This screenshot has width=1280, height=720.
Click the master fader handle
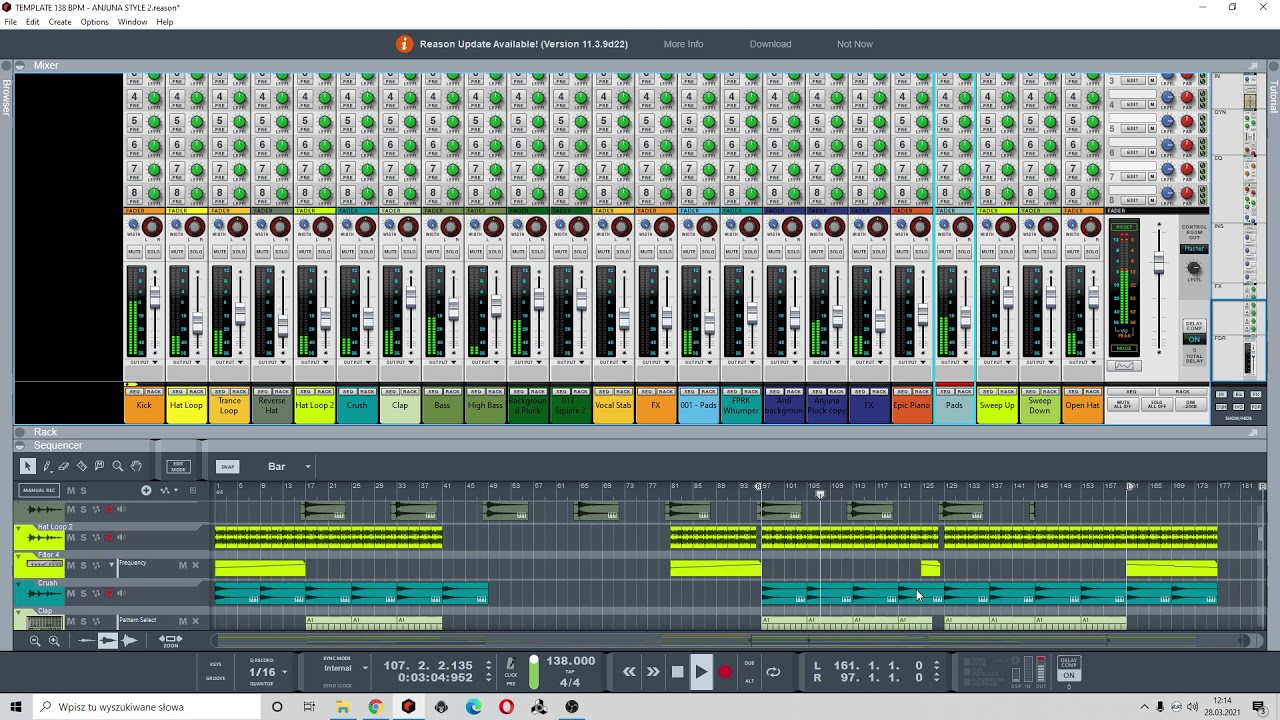tap(1158, 264)
